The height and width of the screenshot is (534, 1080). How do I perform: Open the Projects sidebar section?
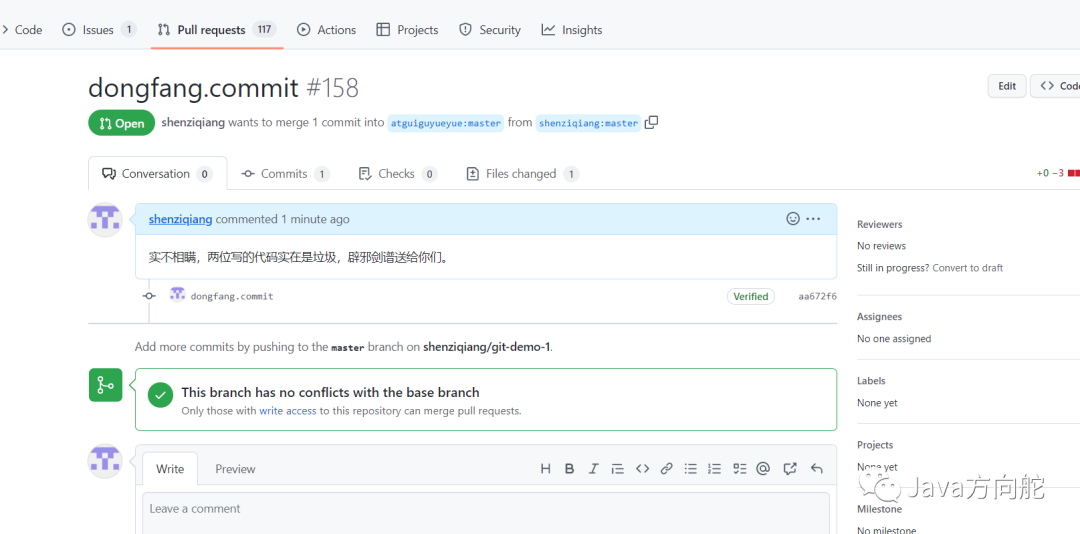[x=875, y=444]
